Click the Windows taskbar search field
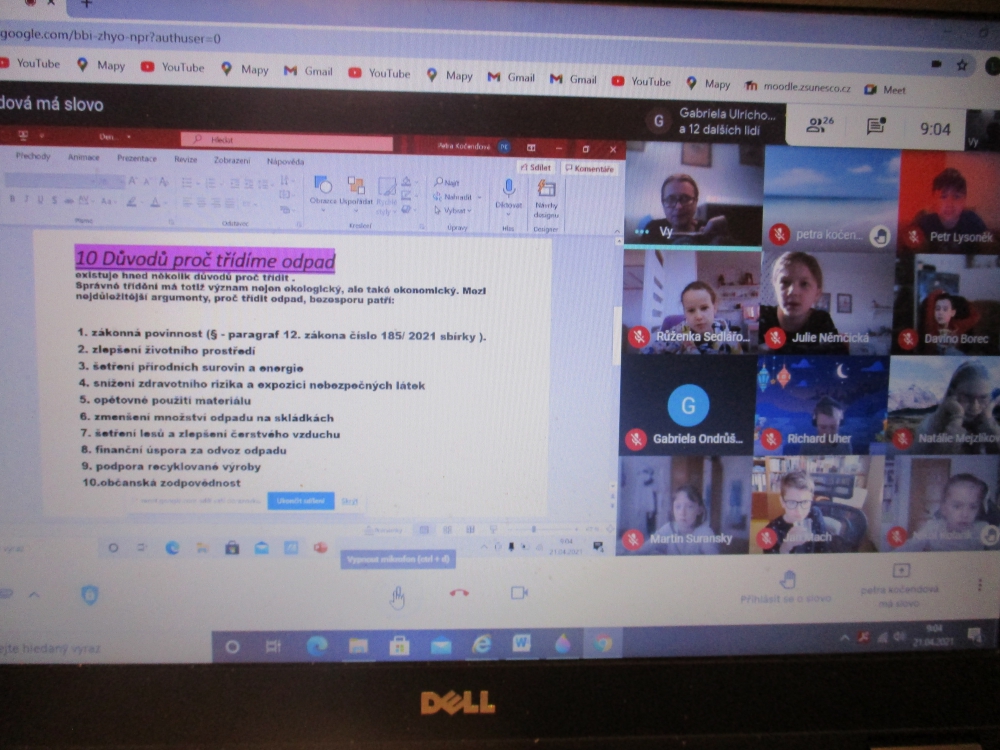The width and height of the screenshot is (1000, 750). 105,648
